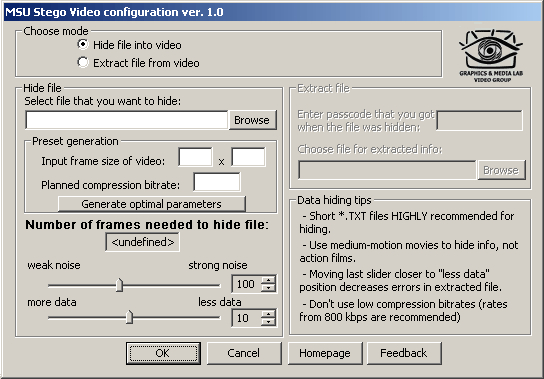The height and width of the screenshot is (379, 544).
Task: Increase noise value with up spinner arrow
Action: (268, 279)
